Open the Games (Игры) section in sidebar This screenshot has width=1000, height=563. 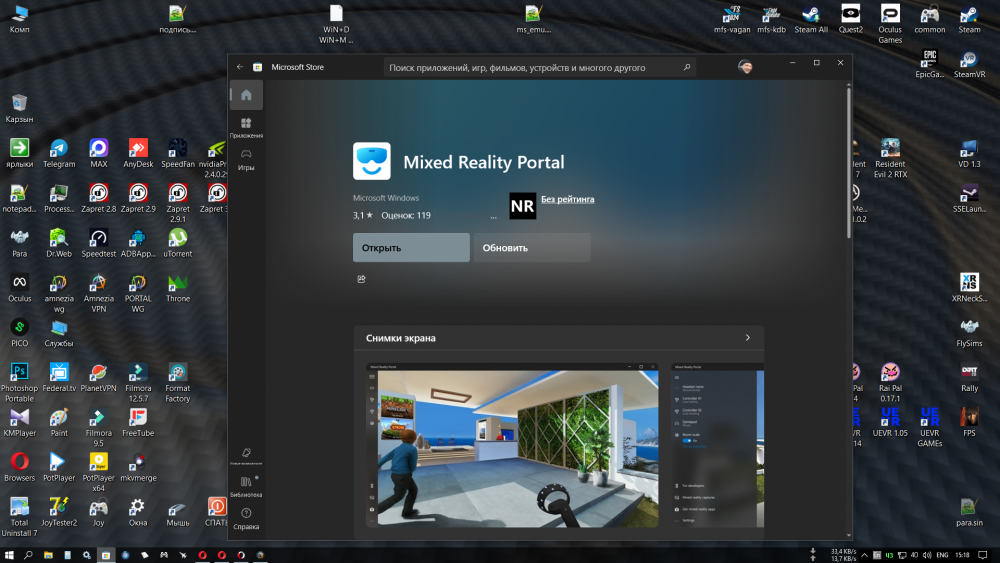(246, 159)
